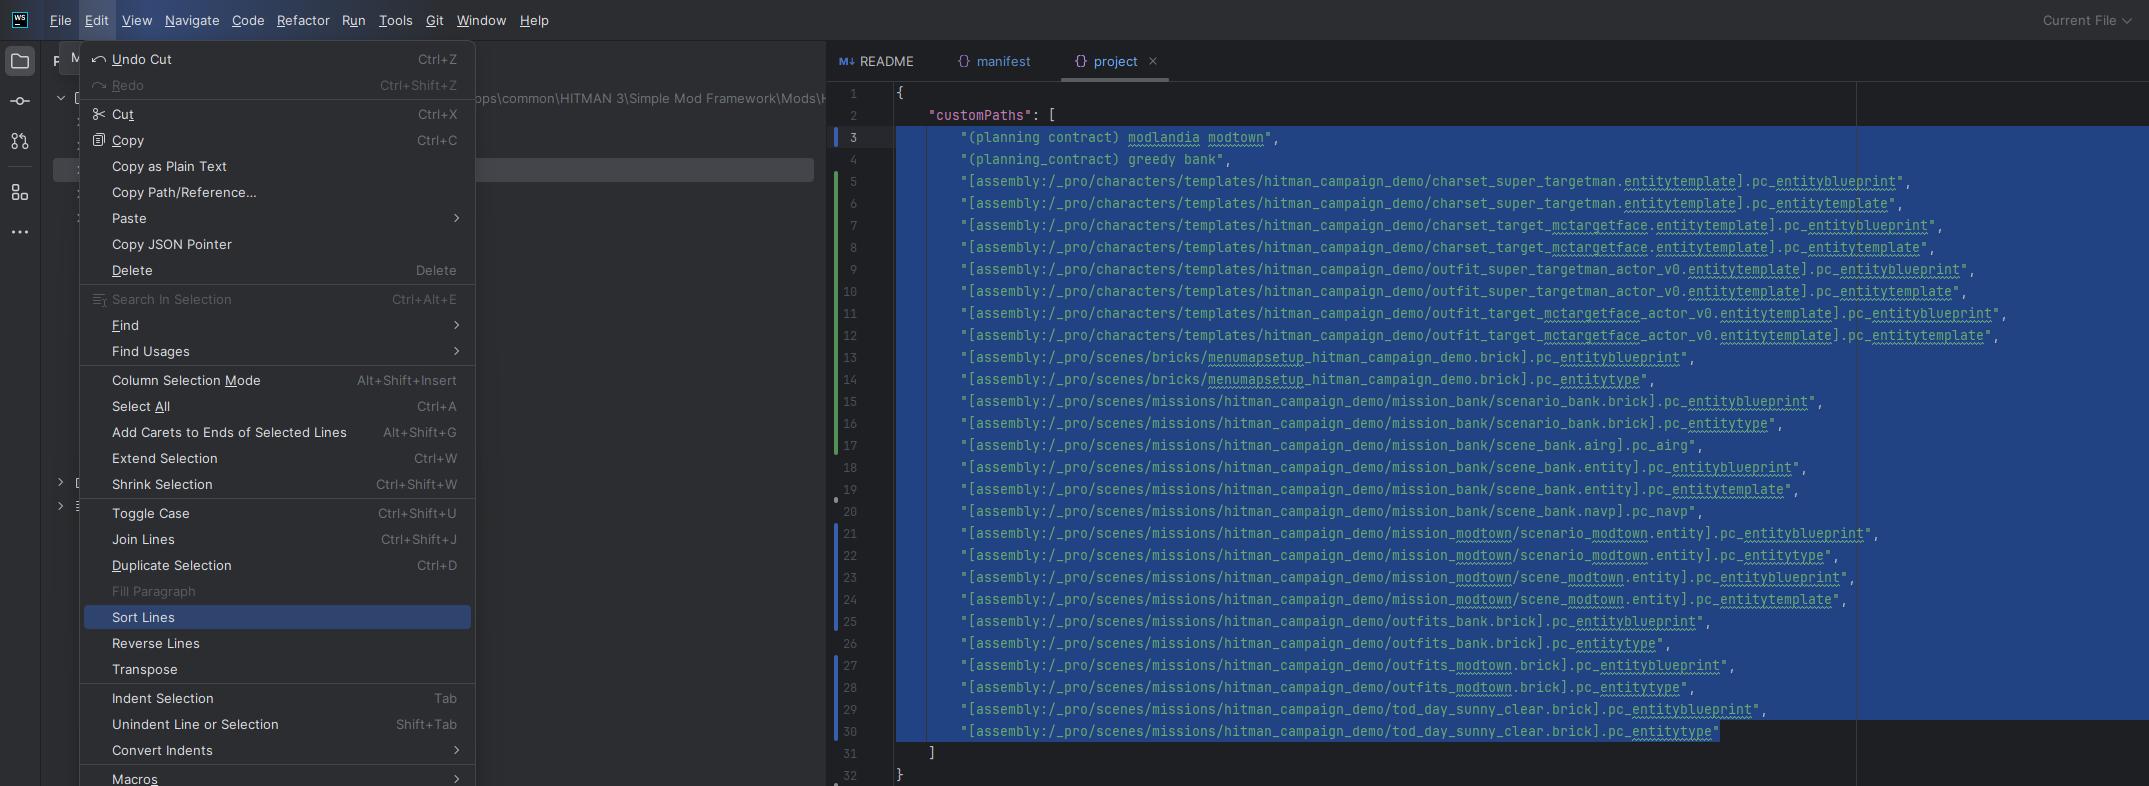Screen dimensions: 2149x786
Task: Click the "(planning_contract) greedy bank" string
Action: coord(1092,160)
